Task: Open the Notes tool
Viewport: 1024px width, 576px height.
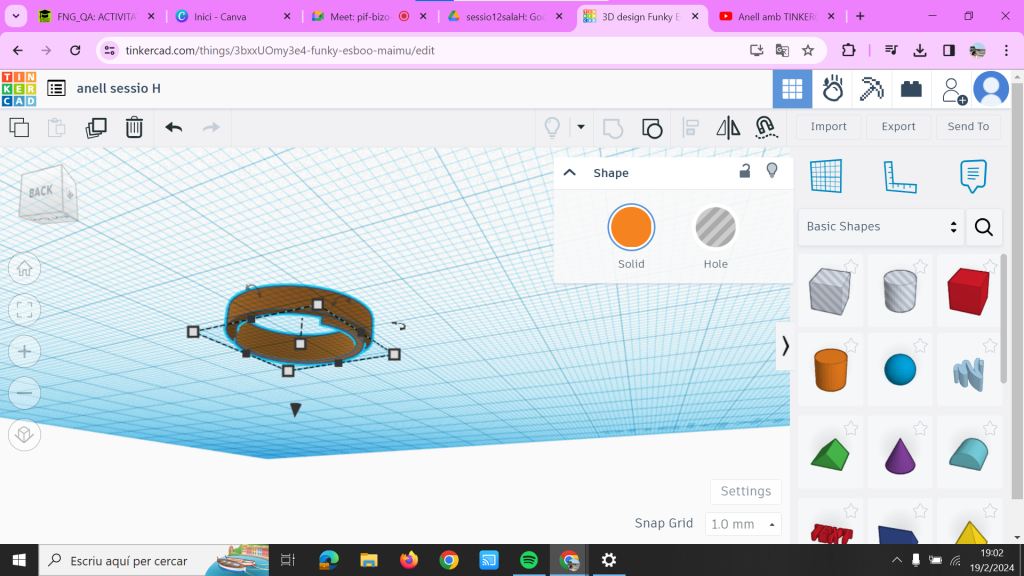Action: [x=973, y=176]
